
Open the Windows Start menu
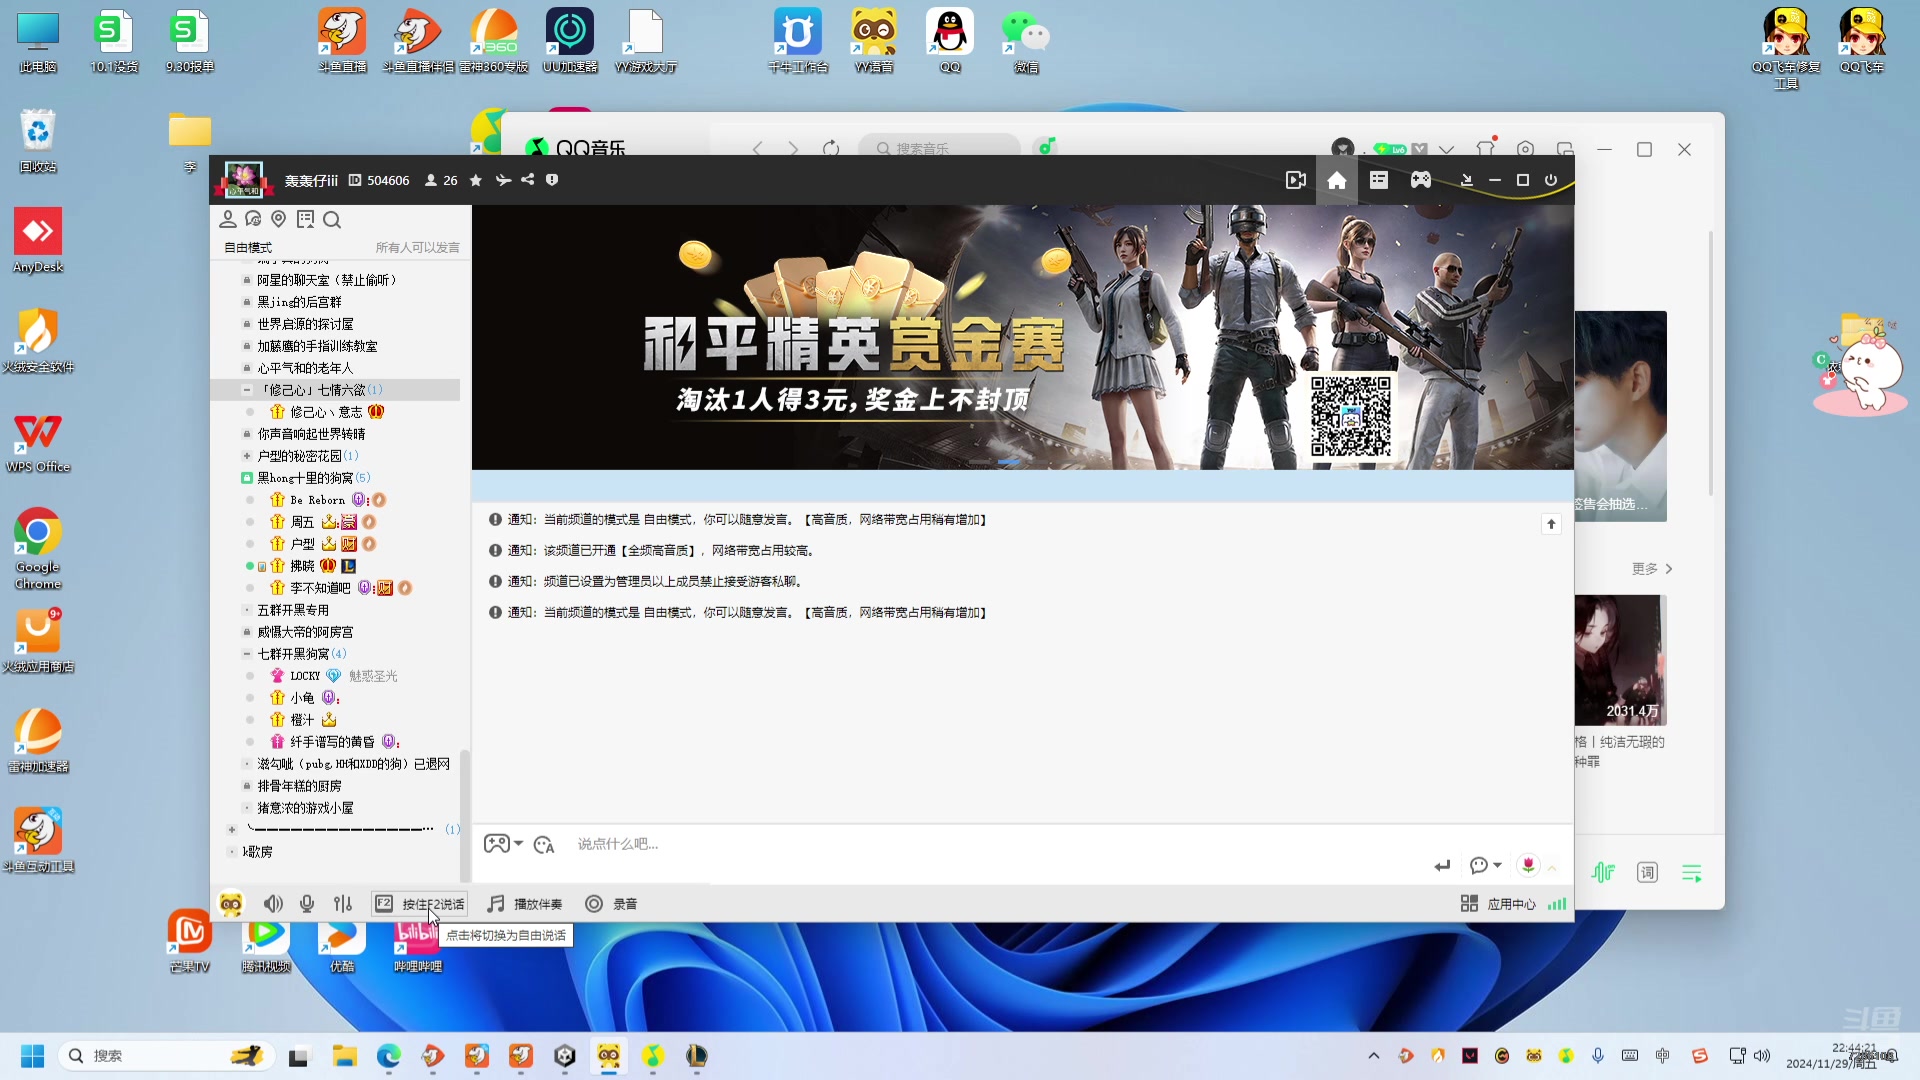pos(33,1056)
